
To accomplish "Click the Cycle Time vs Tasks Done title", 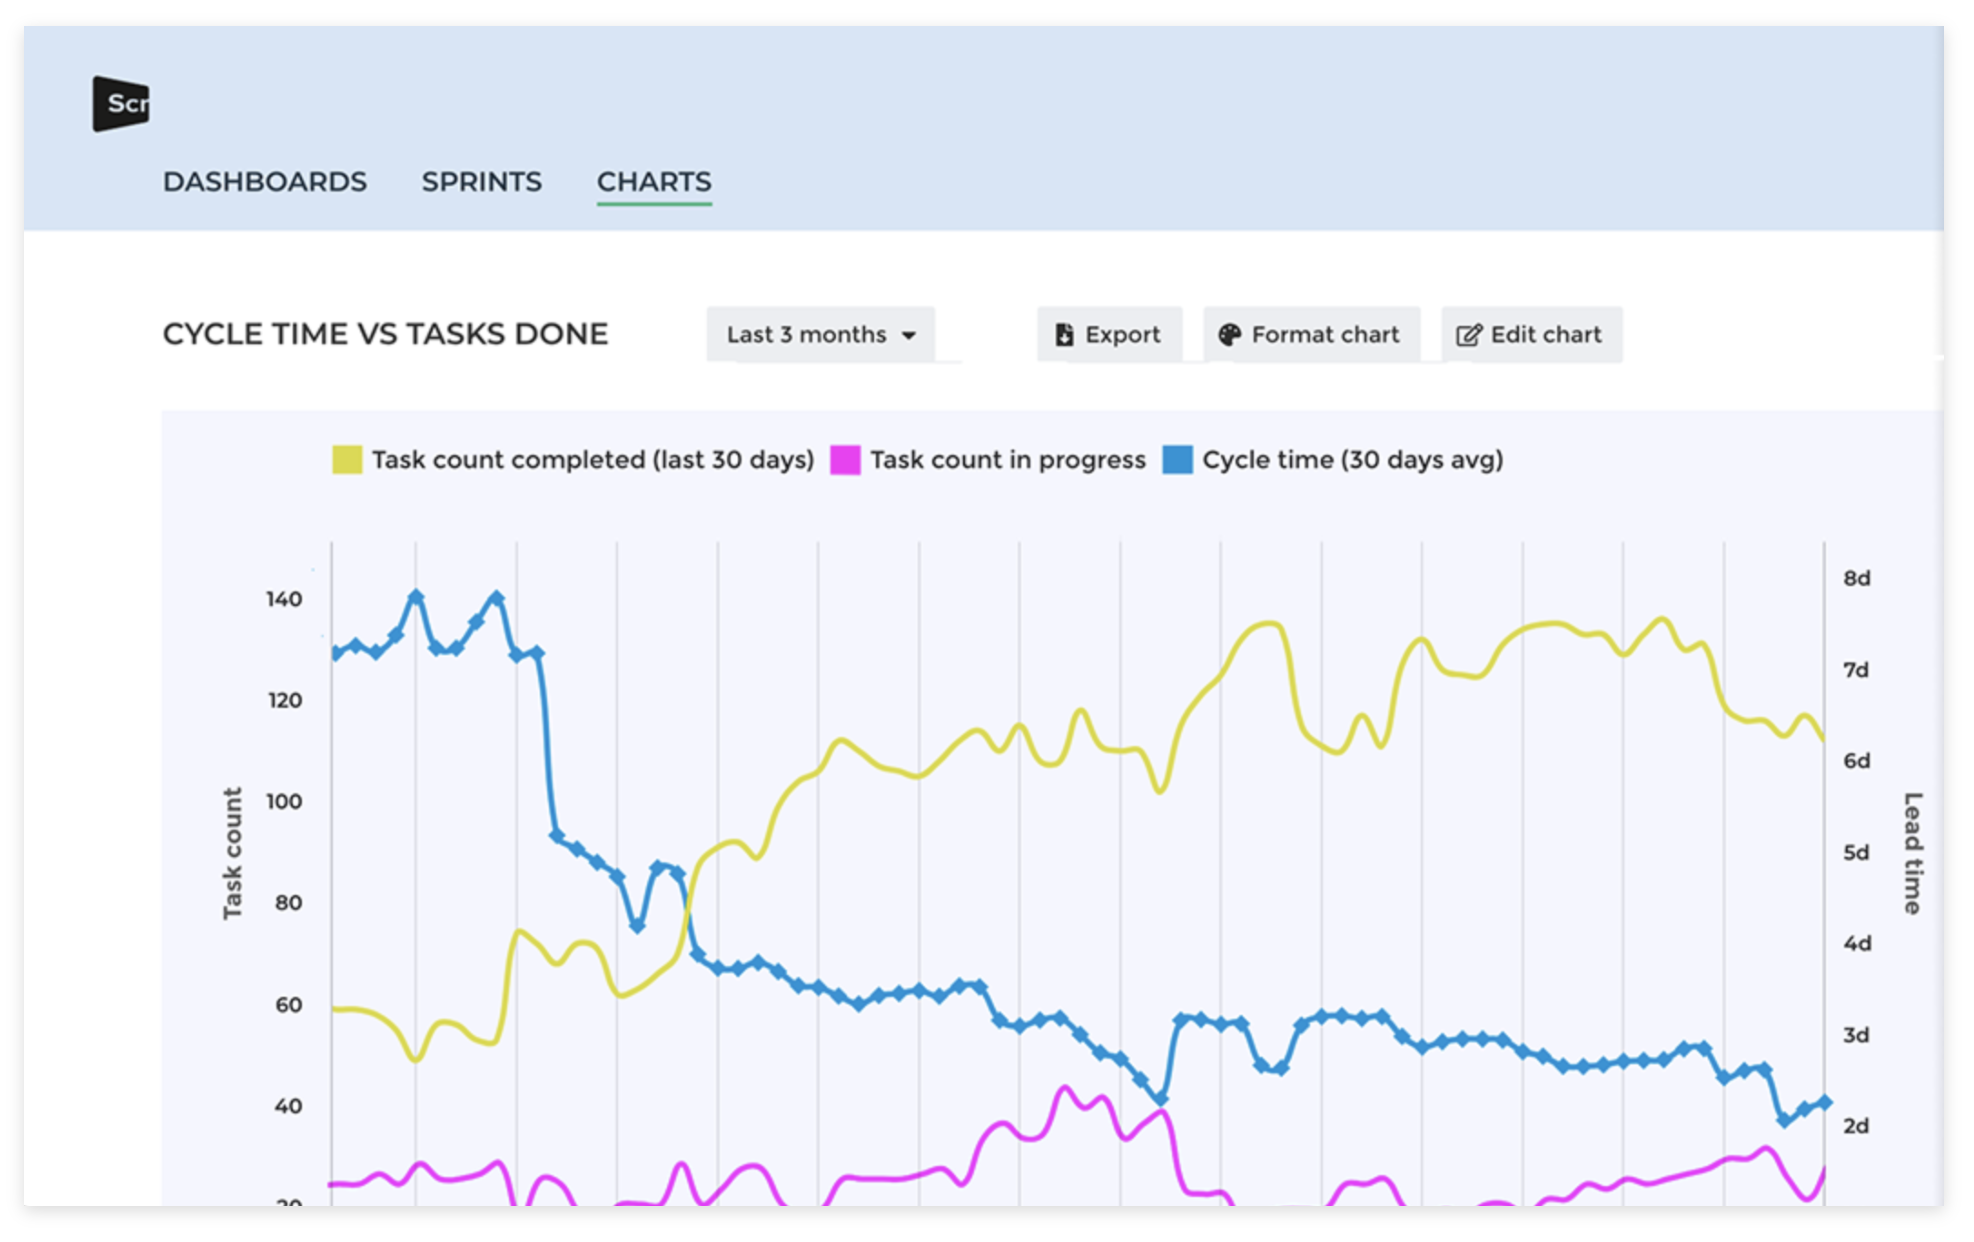I will pos(385,334).
